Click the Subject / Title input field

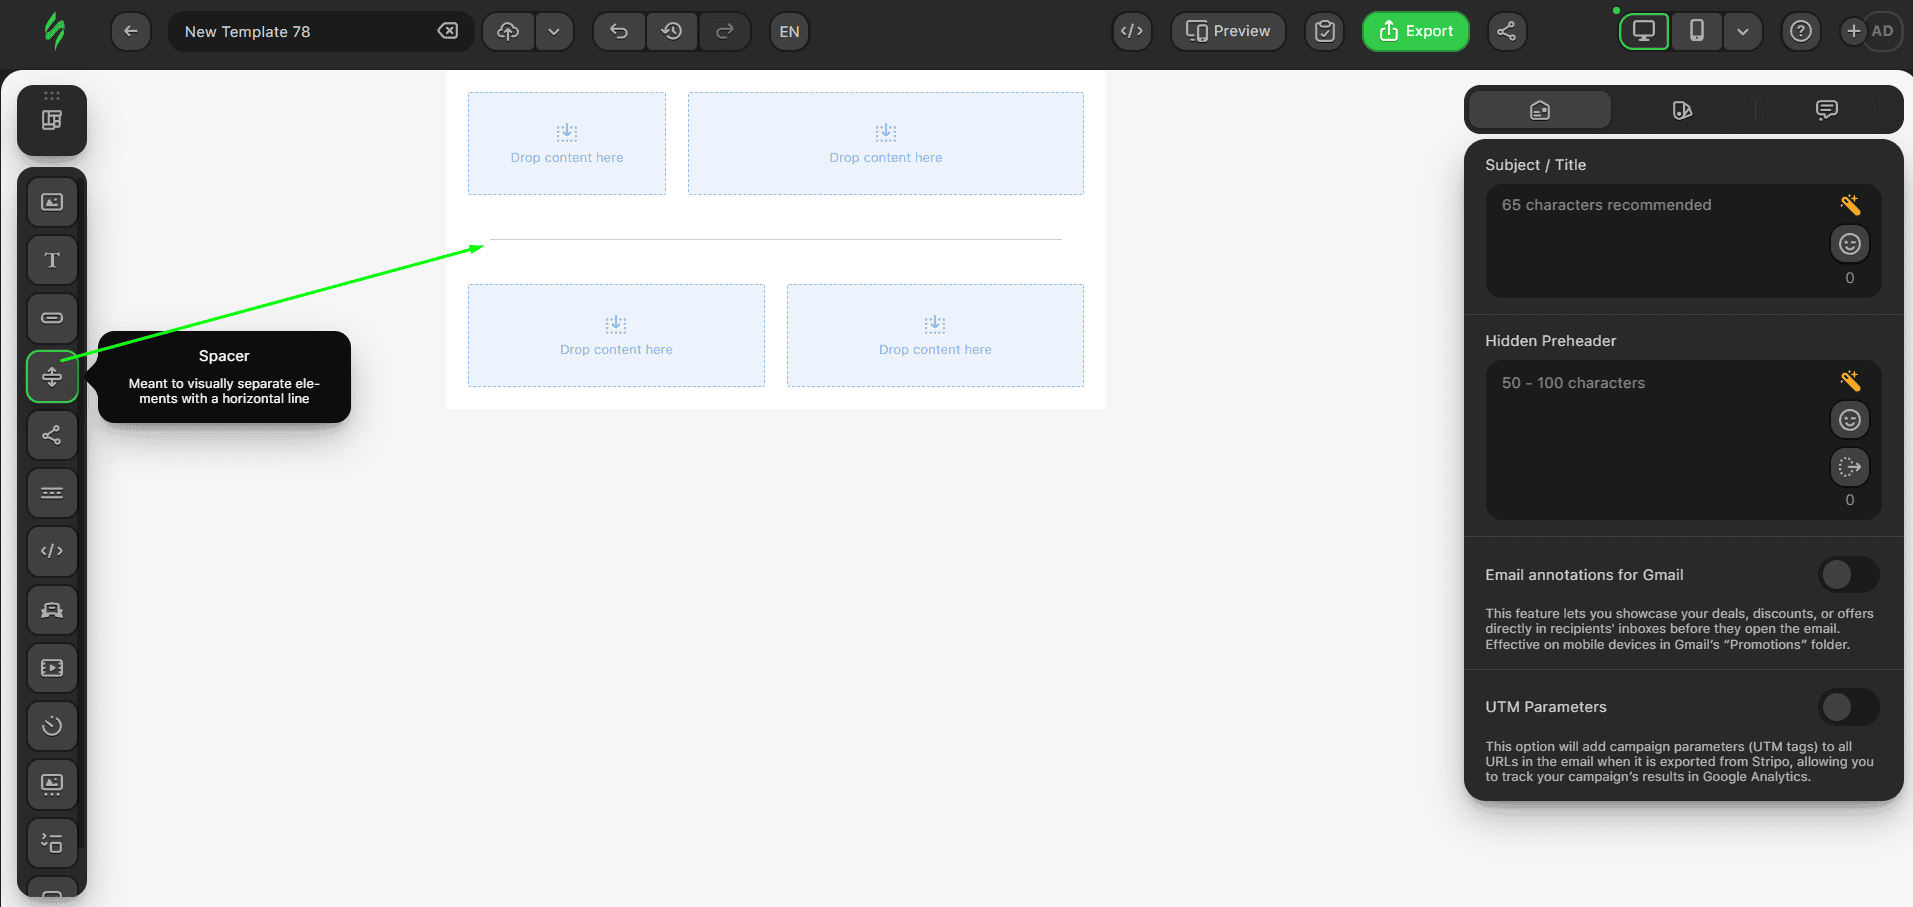[x=1660, y=240]
